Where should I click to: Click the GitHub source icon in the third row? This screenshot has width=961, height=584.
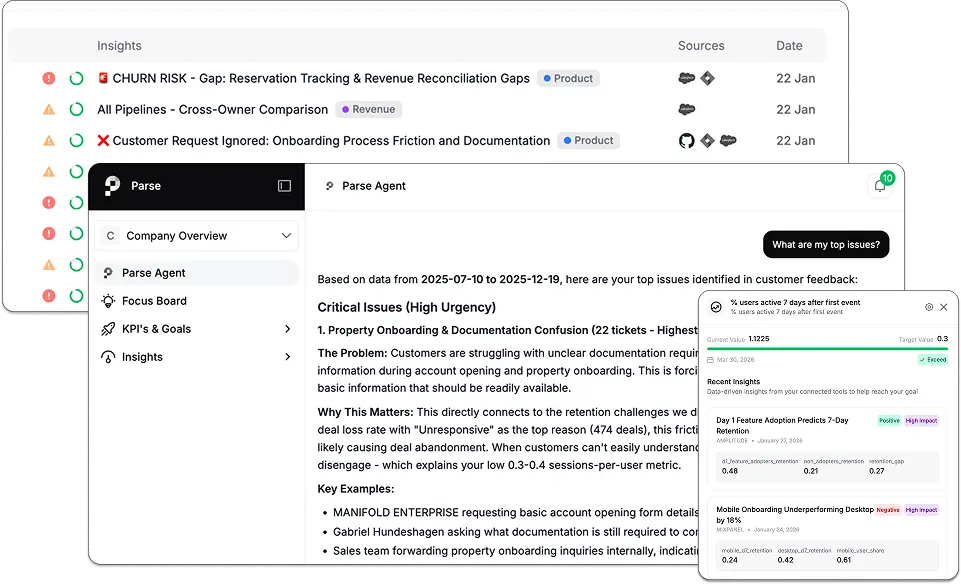click(x=686, y=141)
